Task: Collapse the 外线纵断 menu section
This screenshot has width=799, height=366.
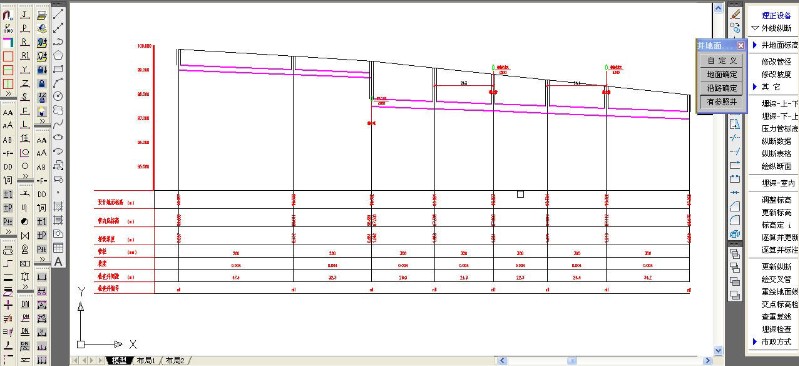Action: pyautogui.click(x=755, y=29)
